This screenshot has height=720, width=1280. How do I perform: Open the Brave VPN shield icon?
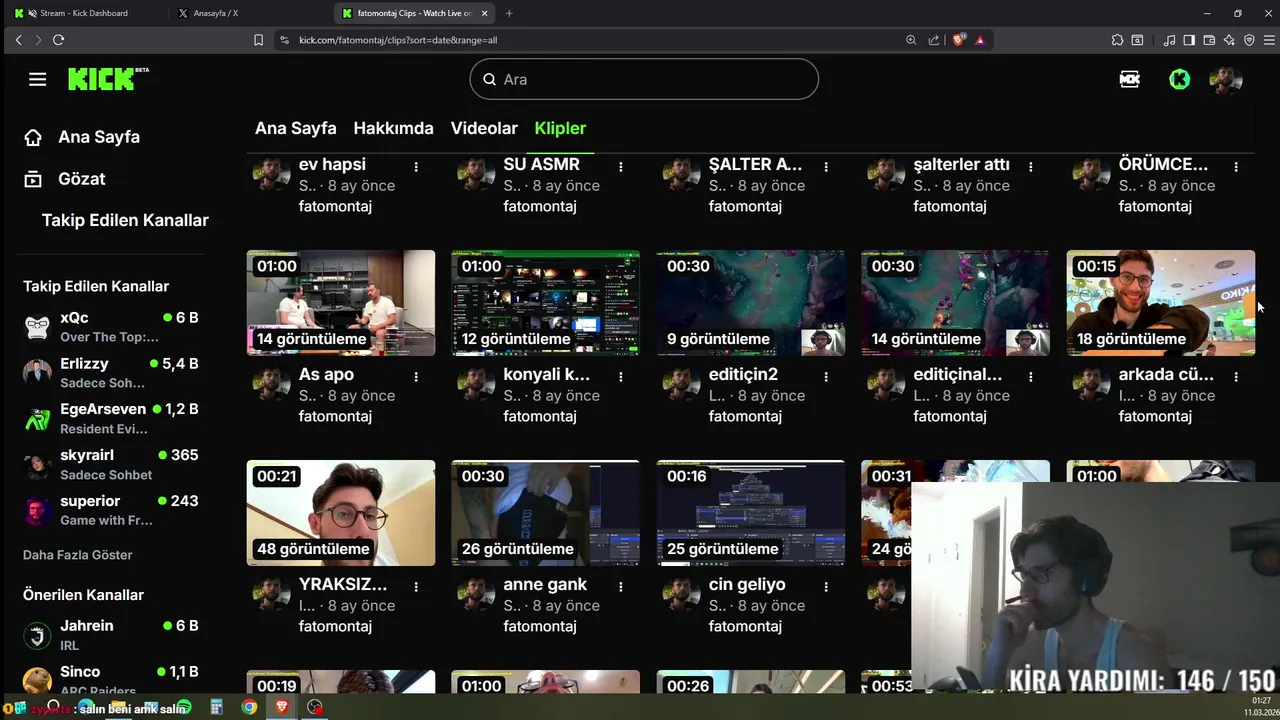[x=1249, y=40]
